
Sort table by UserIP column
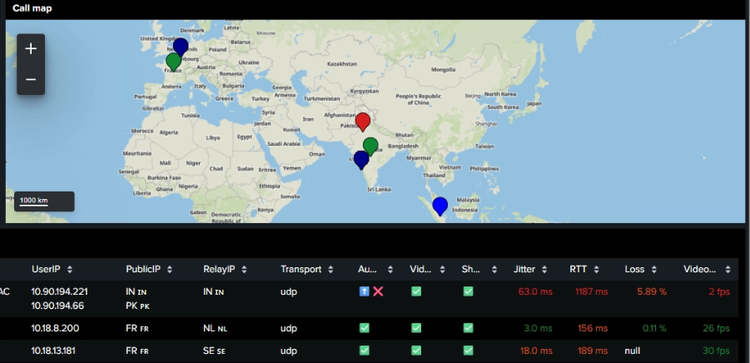(52, 269)
